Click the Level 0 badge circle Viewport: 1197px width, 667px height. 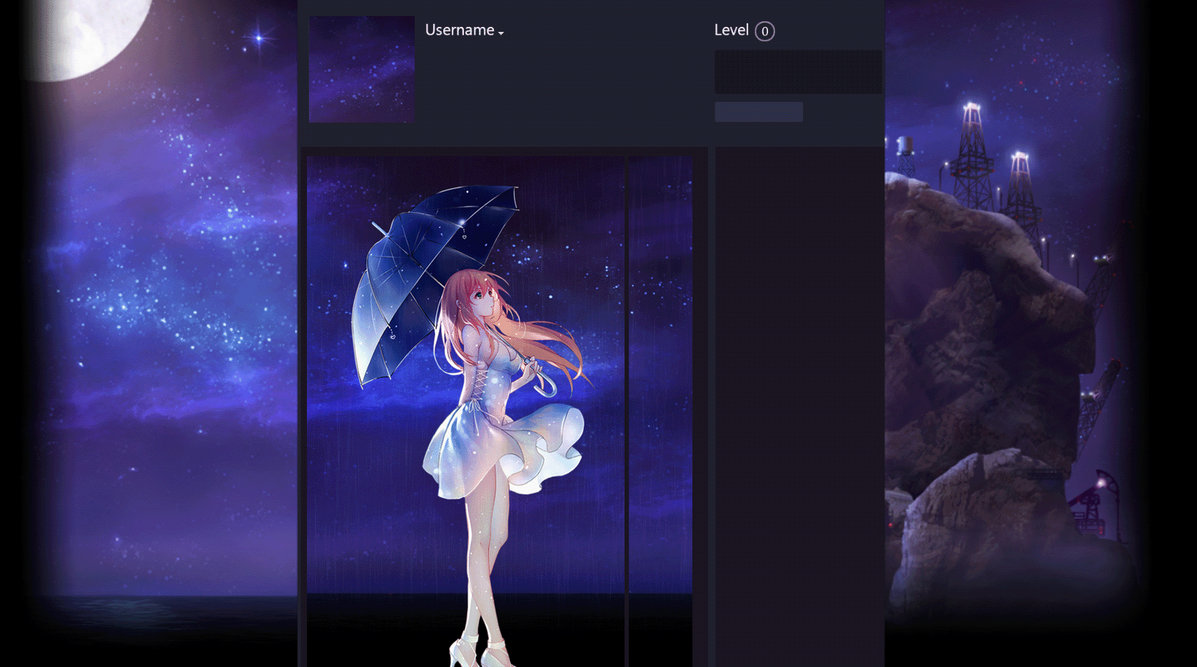point(764,31)
